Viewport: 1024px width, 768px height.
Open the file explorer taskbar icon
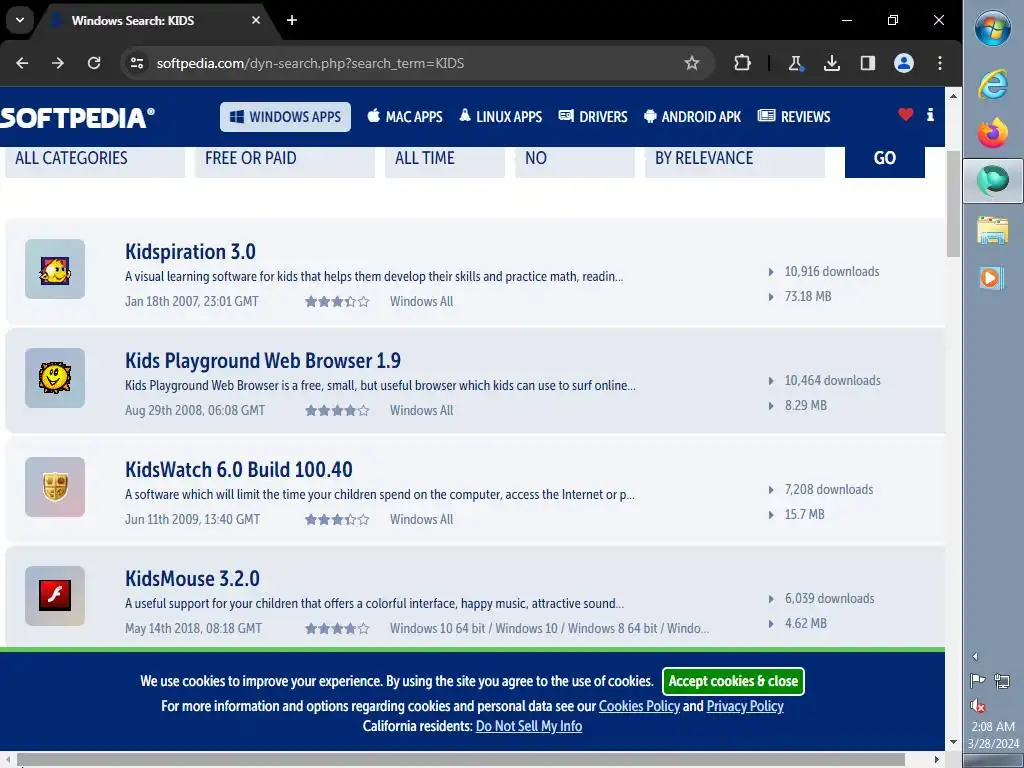pyautogui.click(x=993, y=230)
